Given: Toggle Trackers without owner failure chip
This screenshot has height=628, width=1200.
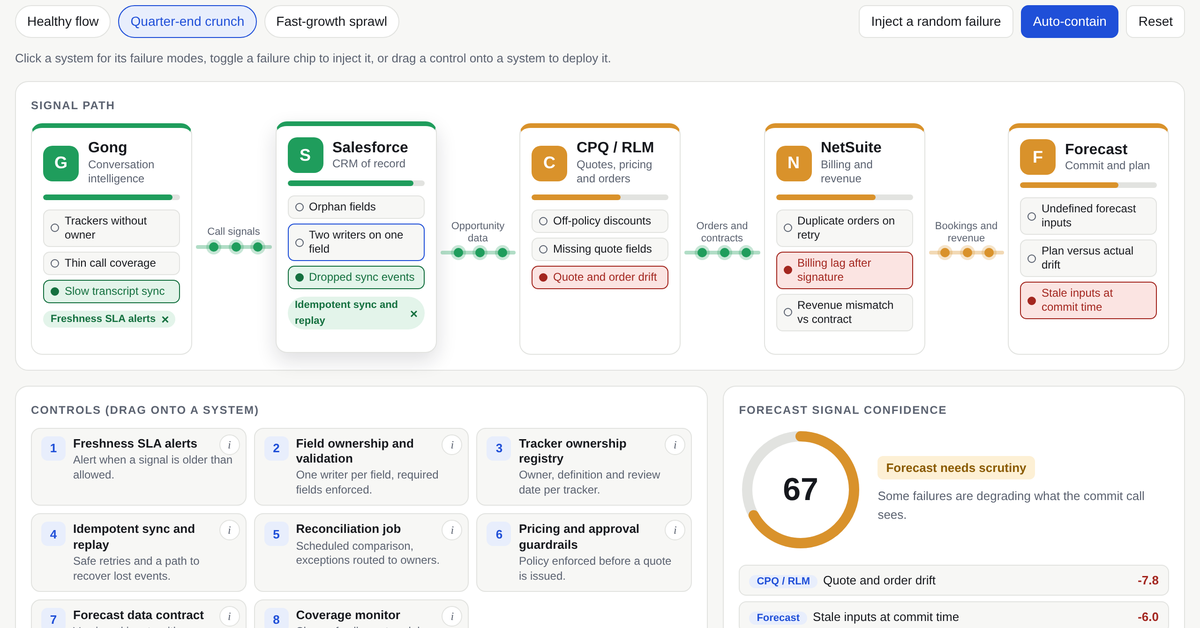Looking at the screenshot, I should [111, 228].
